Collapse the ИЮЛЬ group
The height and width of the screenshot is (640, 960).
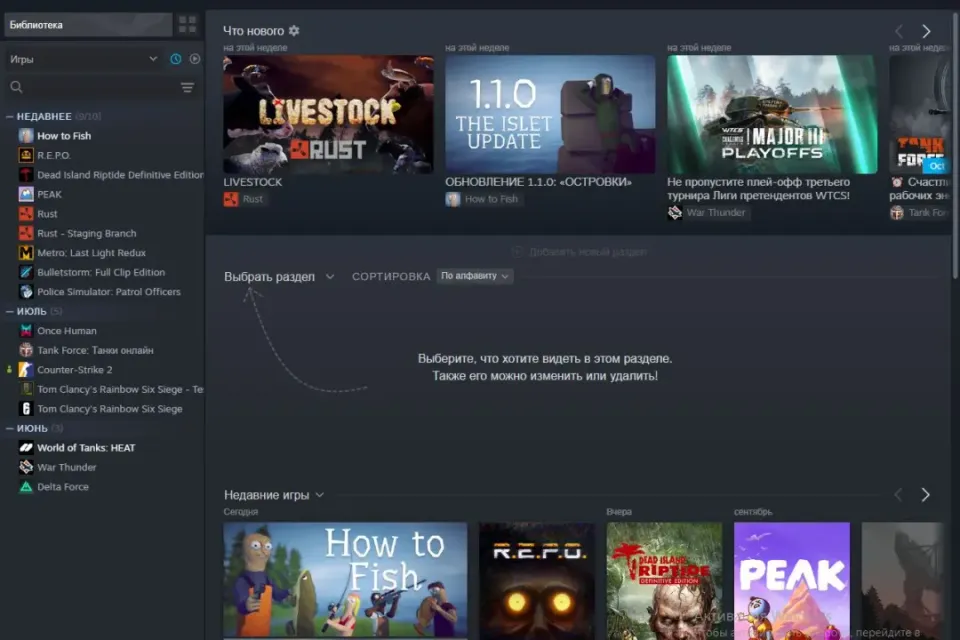coord(10,311)
